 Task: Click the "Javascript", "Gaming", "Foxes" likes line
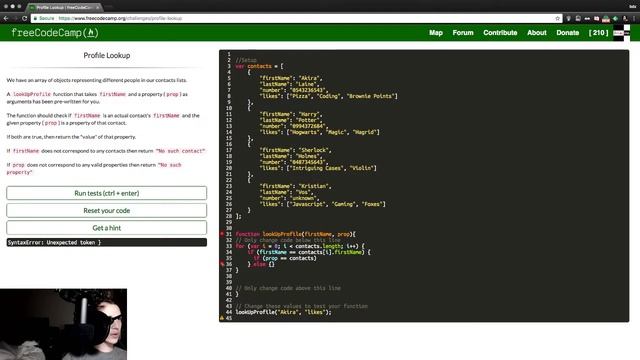pos(322,204)
